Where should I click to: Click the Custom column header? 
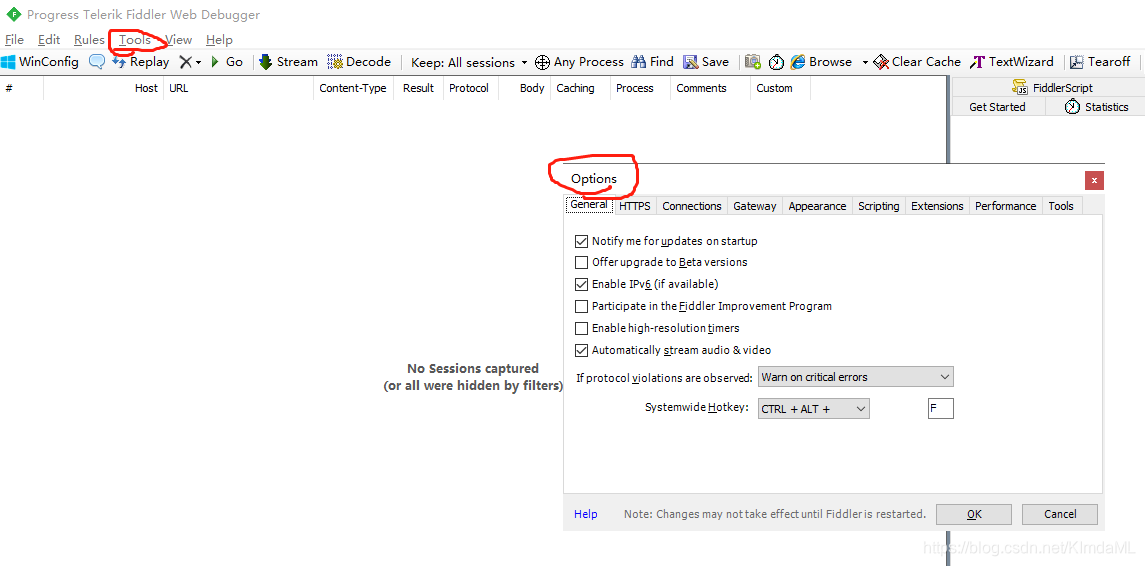[x=780, y=88]
